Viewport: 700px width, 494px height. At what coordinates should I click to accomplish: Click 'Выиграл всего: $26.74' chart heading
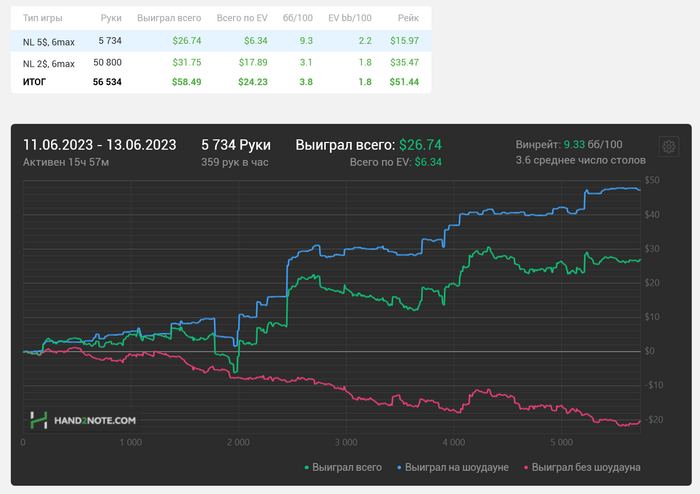368,145
